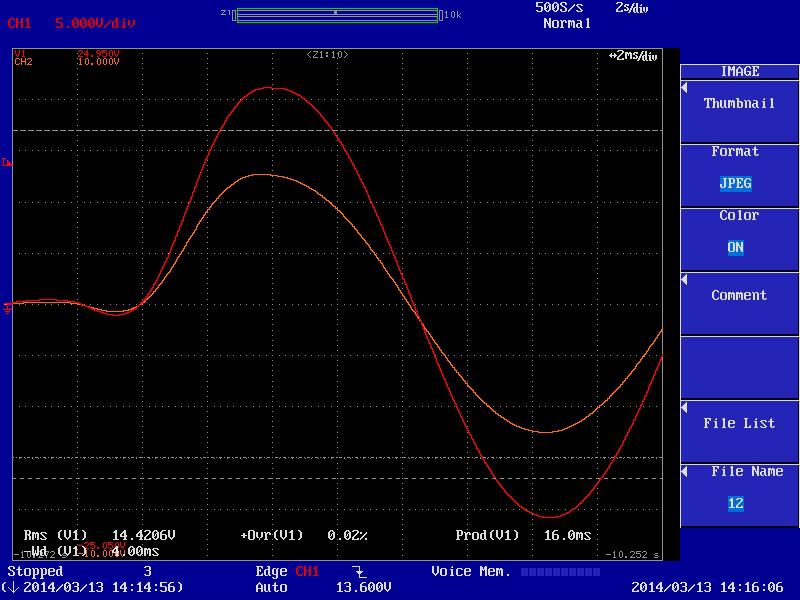Click the CH1 5.000V/div scale label

click(x=72, y=22)
